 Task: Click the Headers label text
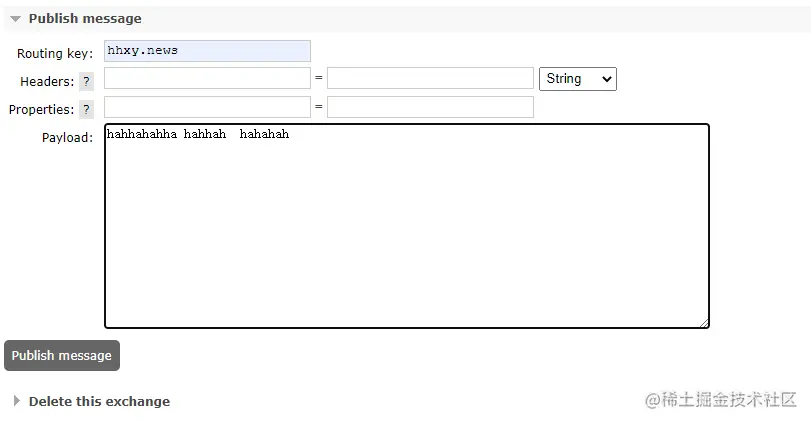pyautogui.click(x=47, y=82)
